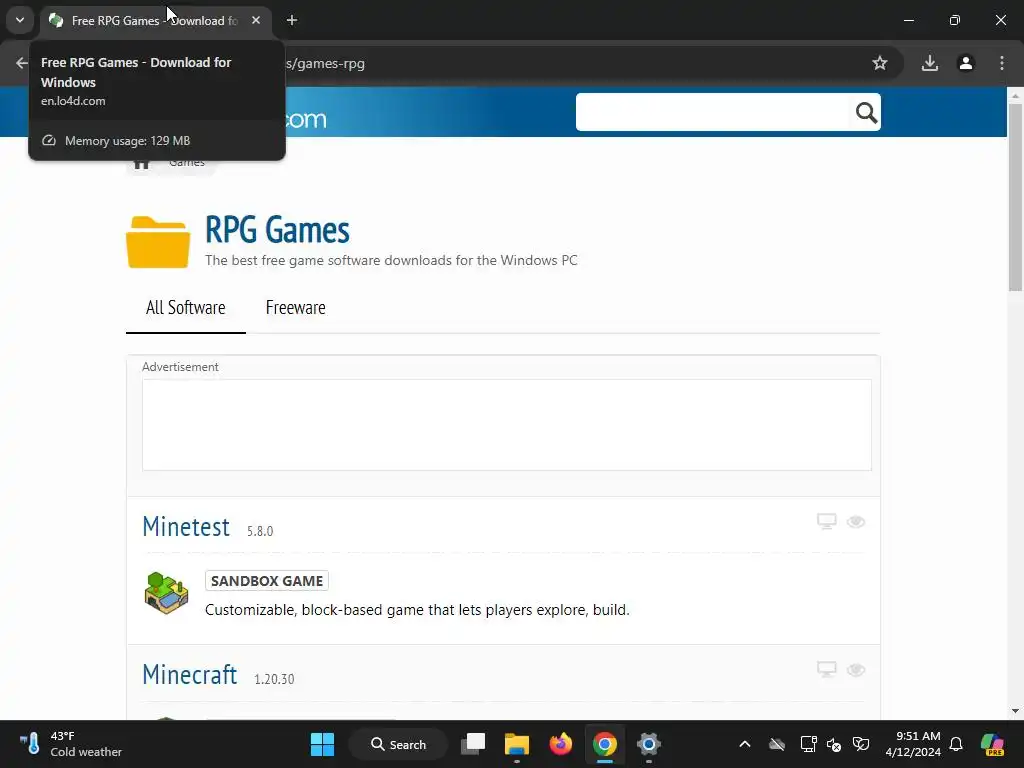Click the scrollbar up arrow
1024x768 pixels.
point(1015,95)
